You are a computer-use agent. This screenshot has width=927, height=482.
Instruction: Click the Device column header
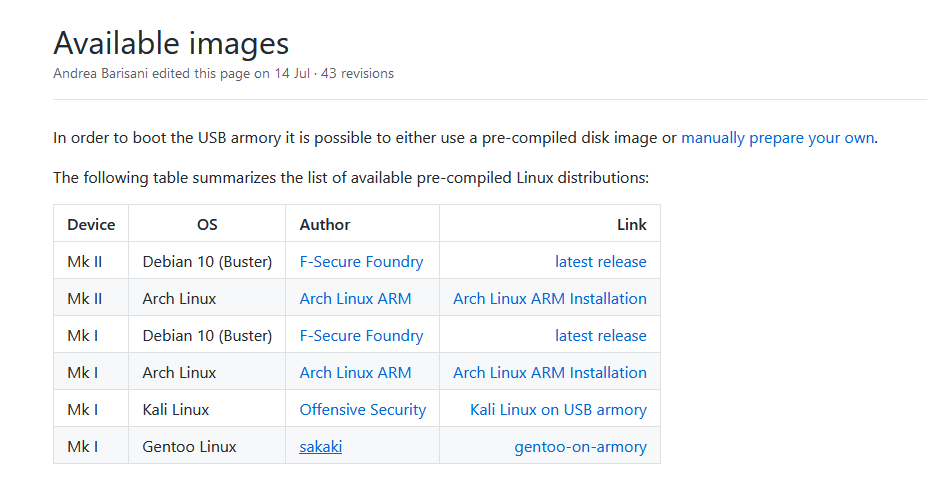point(91,225)
